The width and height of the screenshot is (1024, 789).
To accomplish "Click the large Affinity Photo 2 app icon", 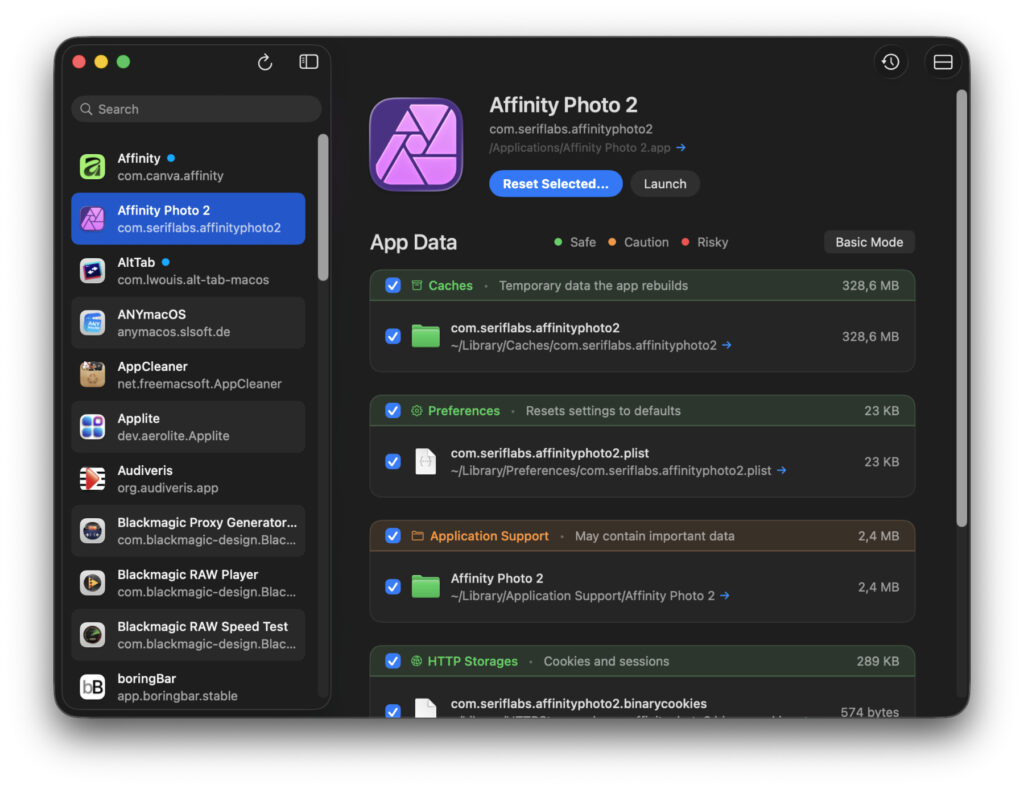I will pos(416,144).
